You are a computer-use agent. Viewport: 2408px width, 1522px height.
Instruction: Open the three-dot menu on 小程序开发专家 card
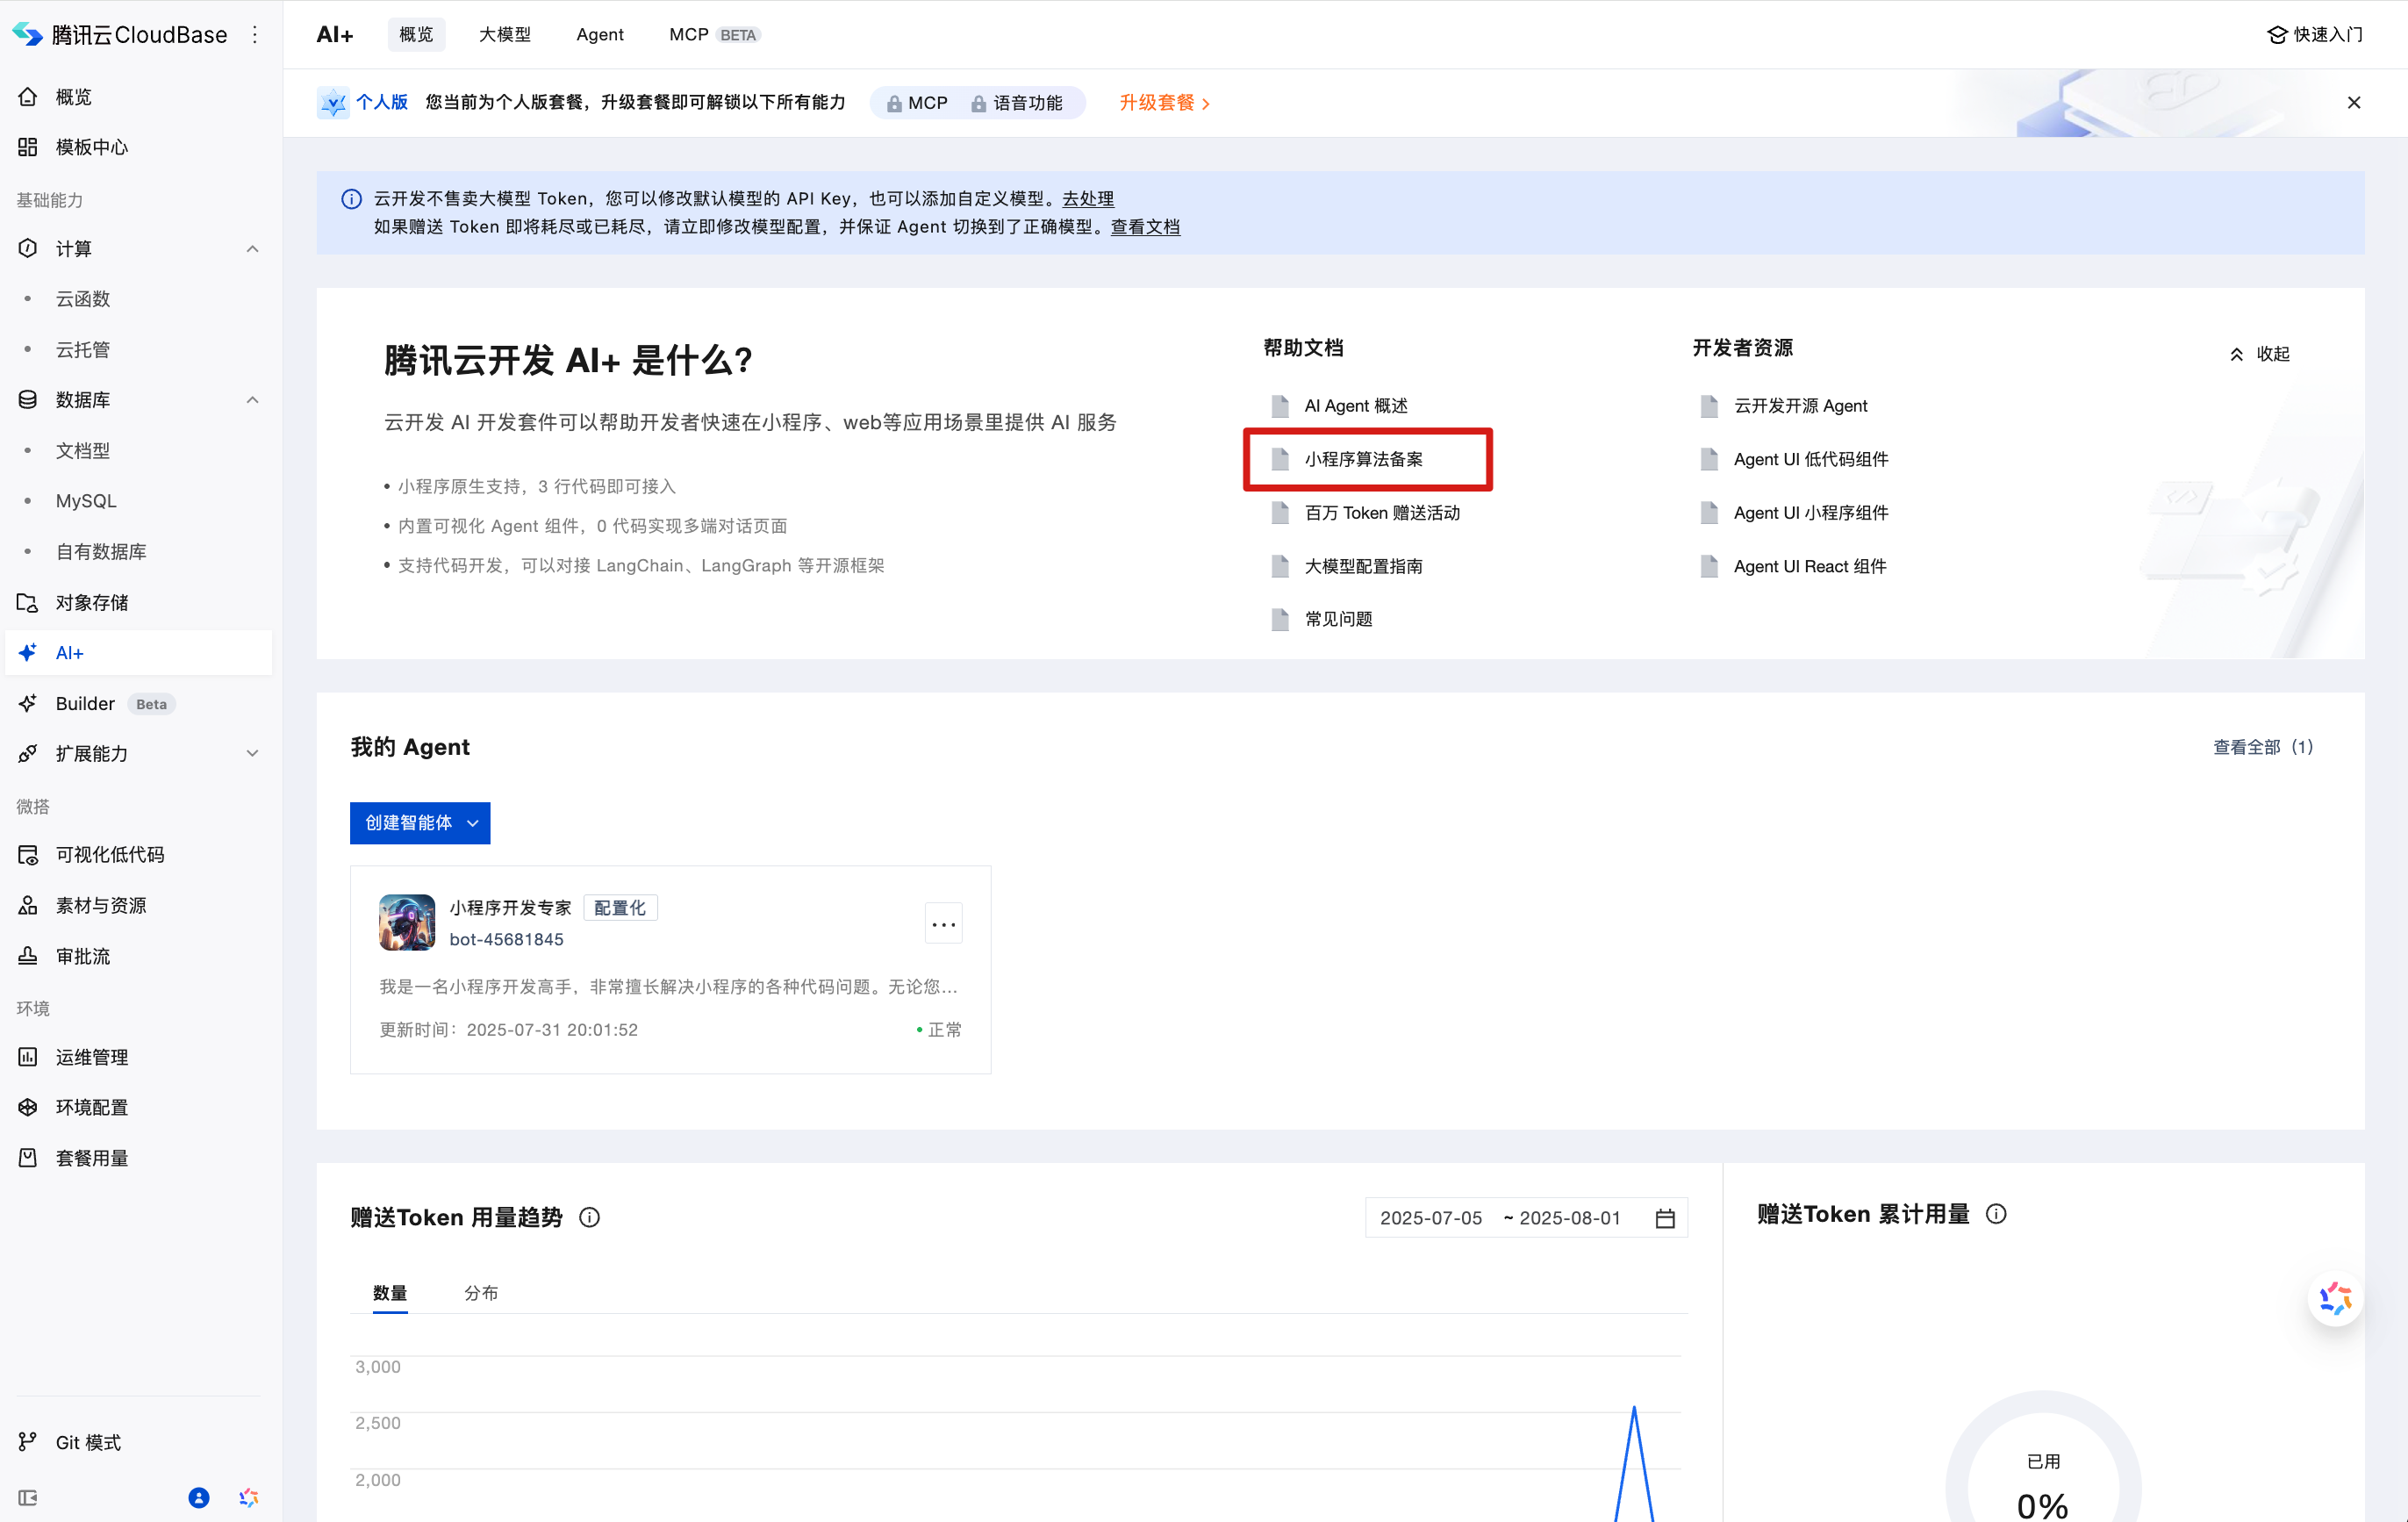(943, 924)
